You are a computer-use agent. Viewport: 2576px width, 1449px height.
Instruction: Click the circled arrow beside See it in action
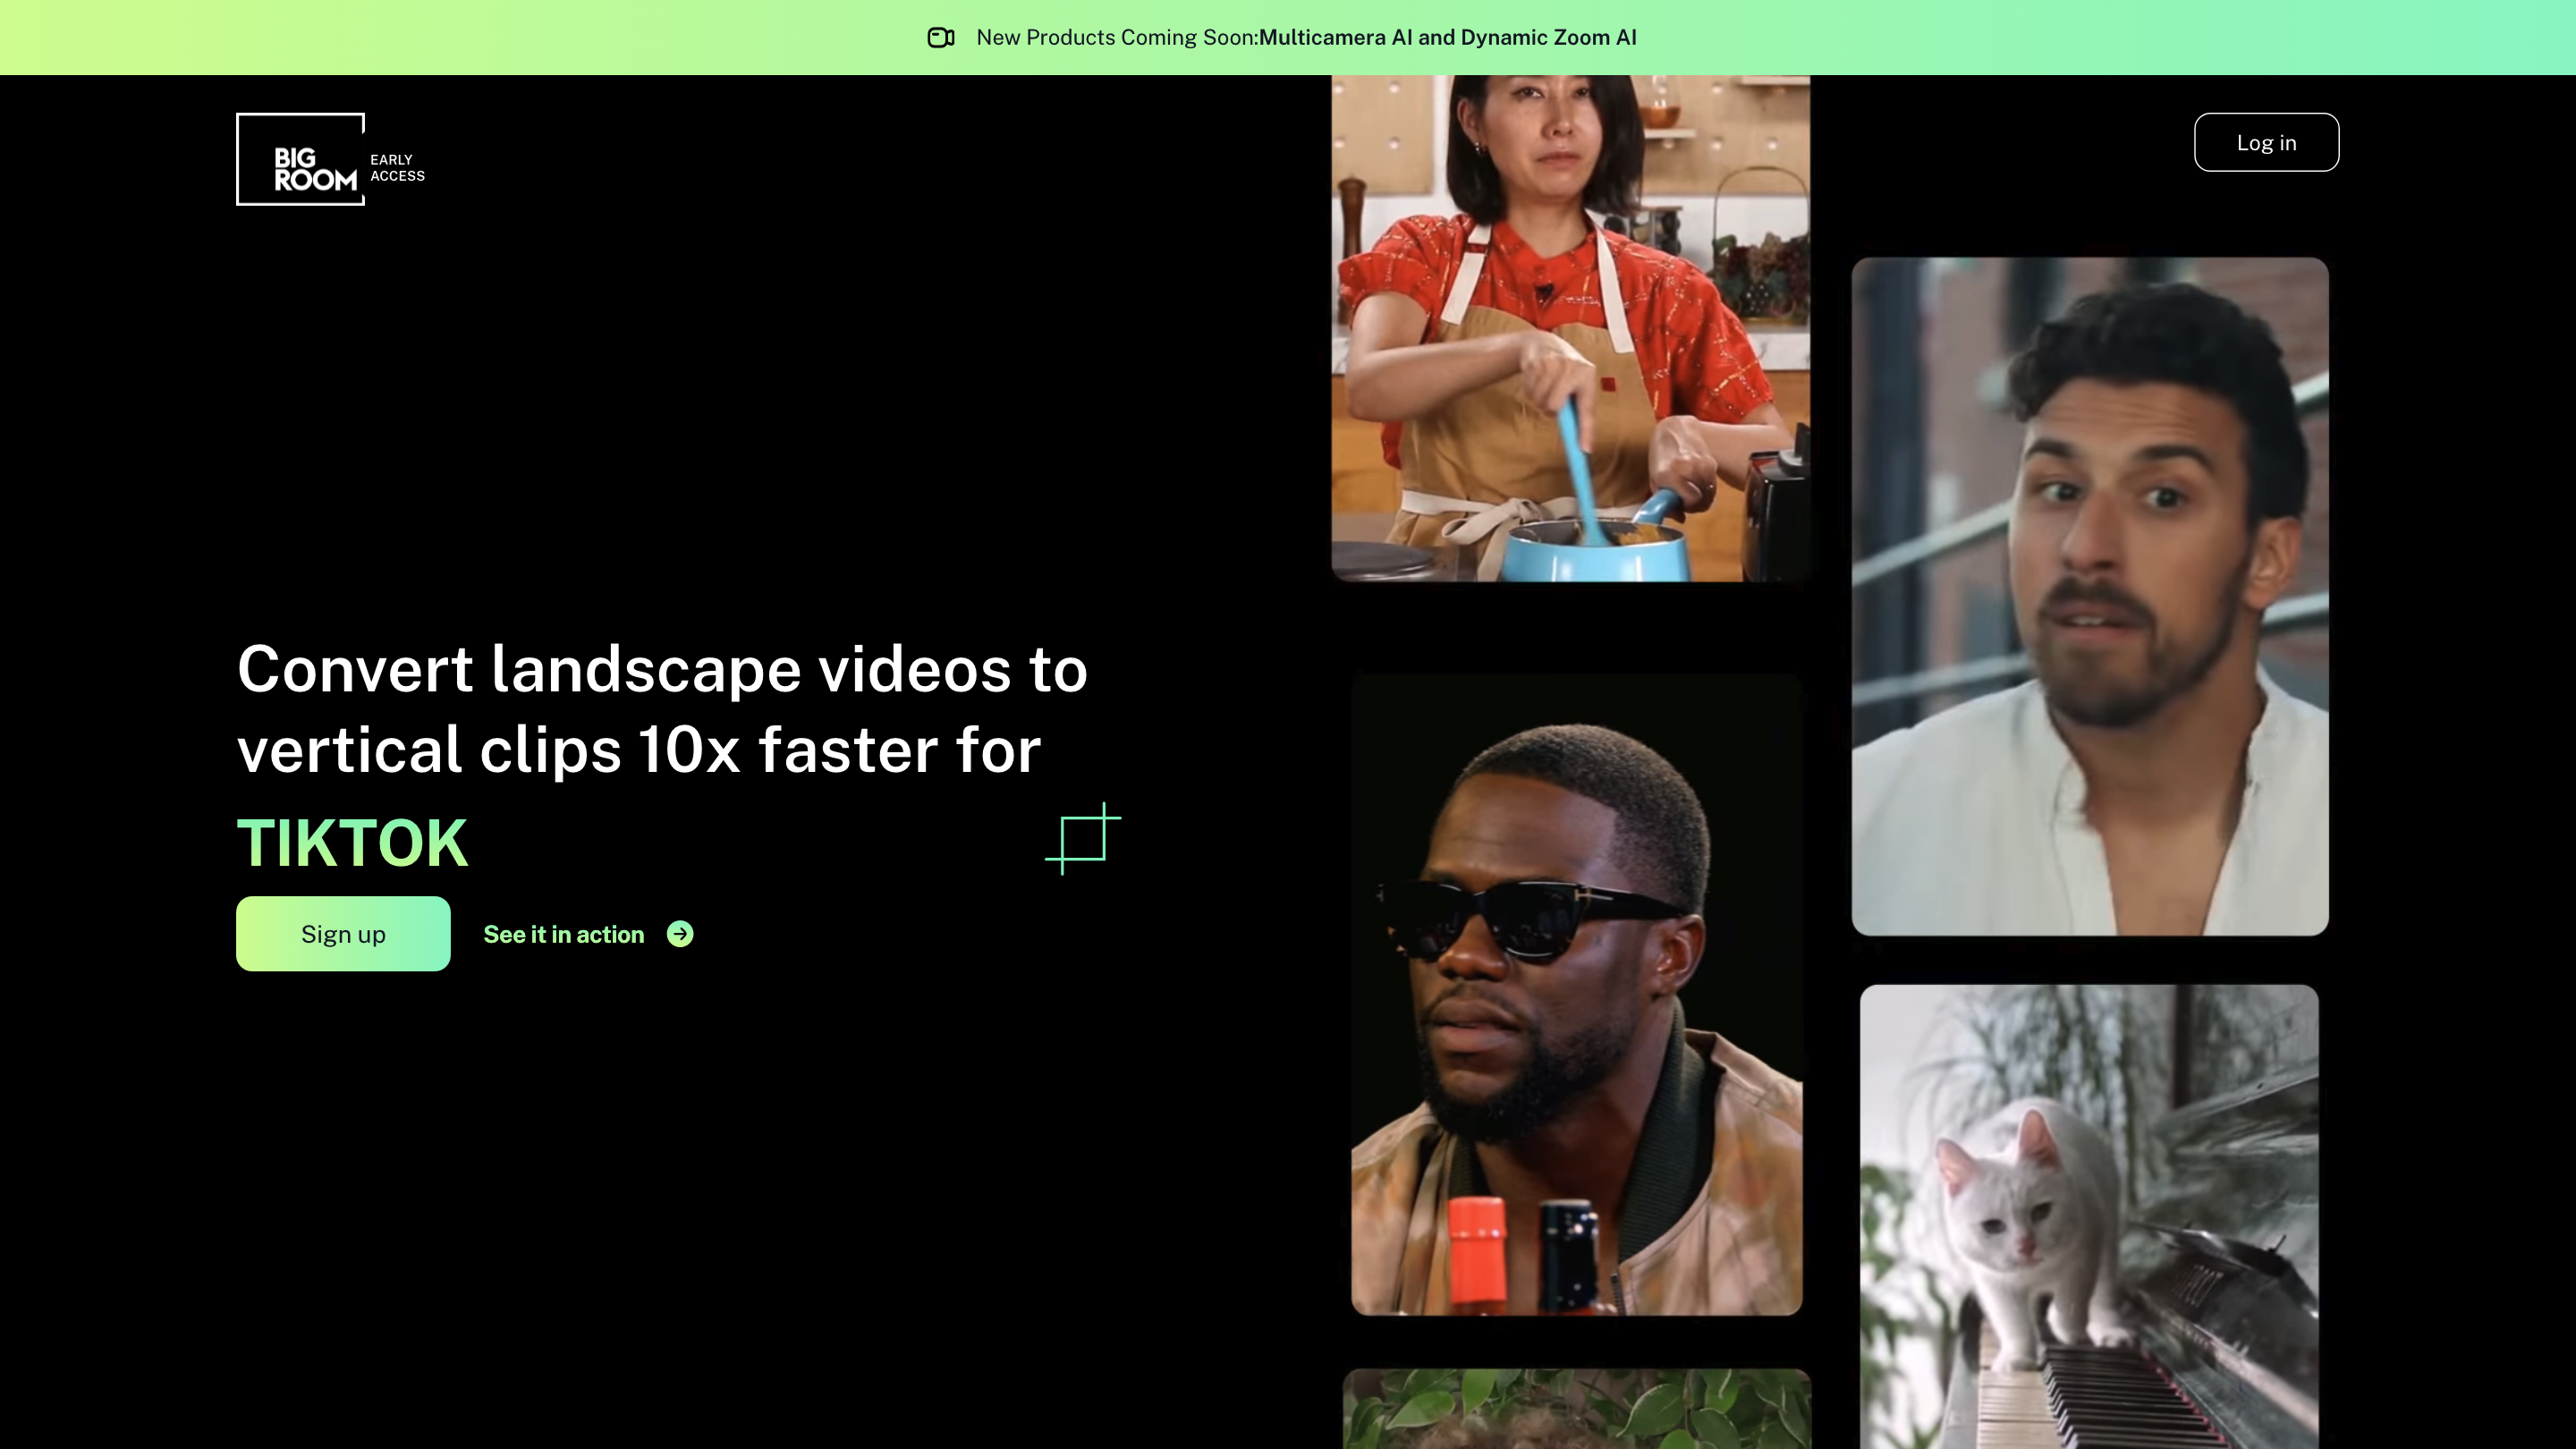[x=680, y=934]
